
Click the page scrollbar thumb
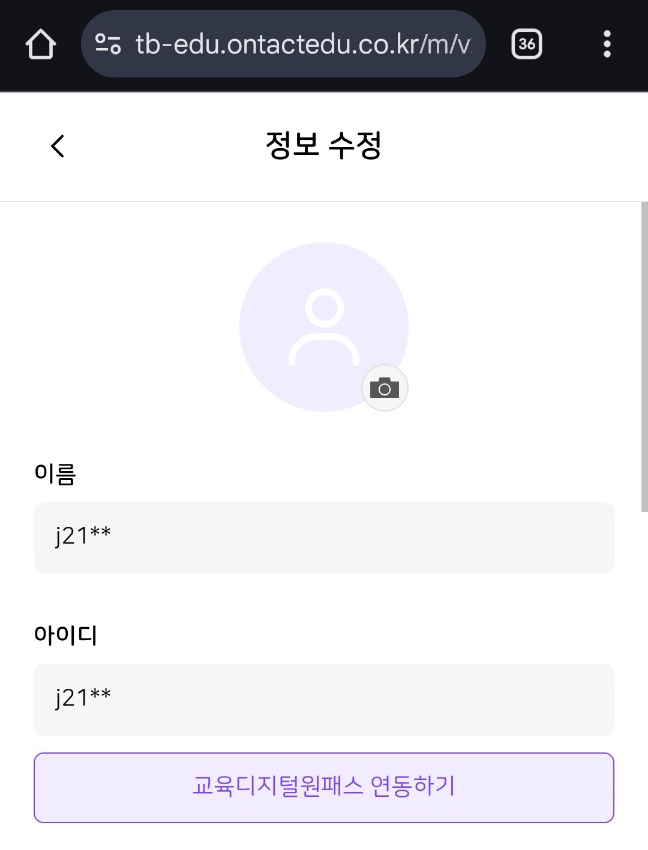pyautogui.click(x=643, y=355)
